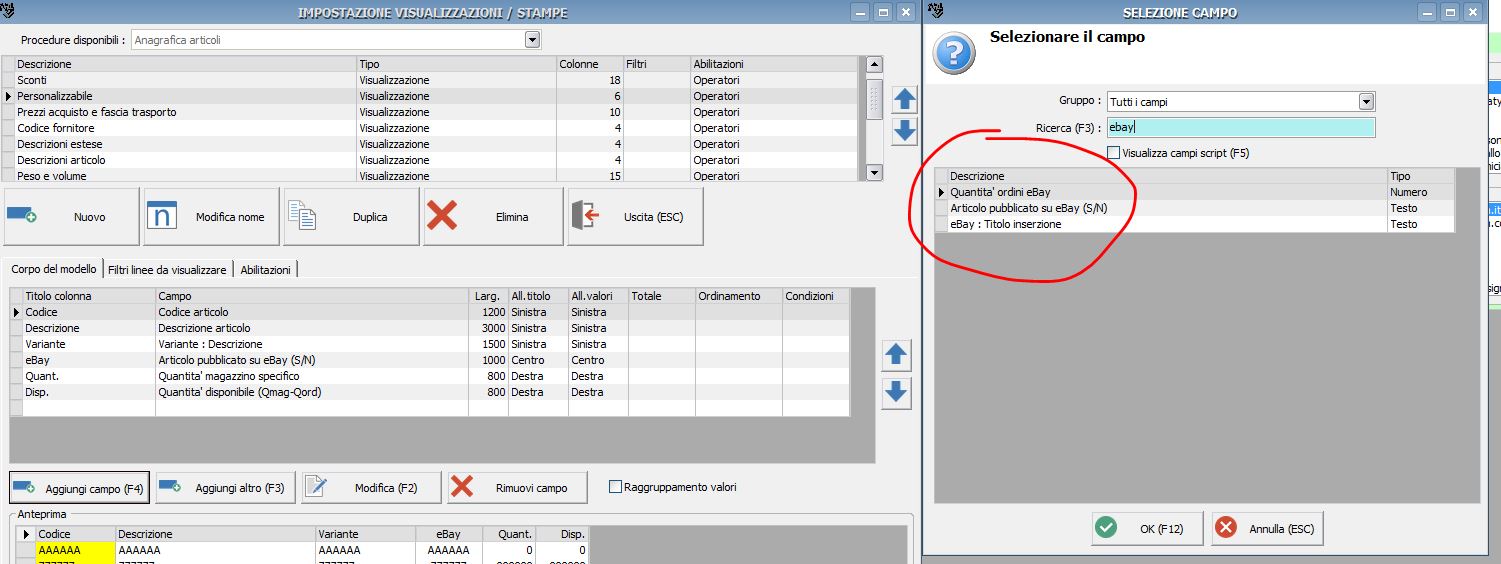This screenshot has width=1501, height=564.
Task: Click Aggiungi altro (F3) button
Action: (226, 488)
